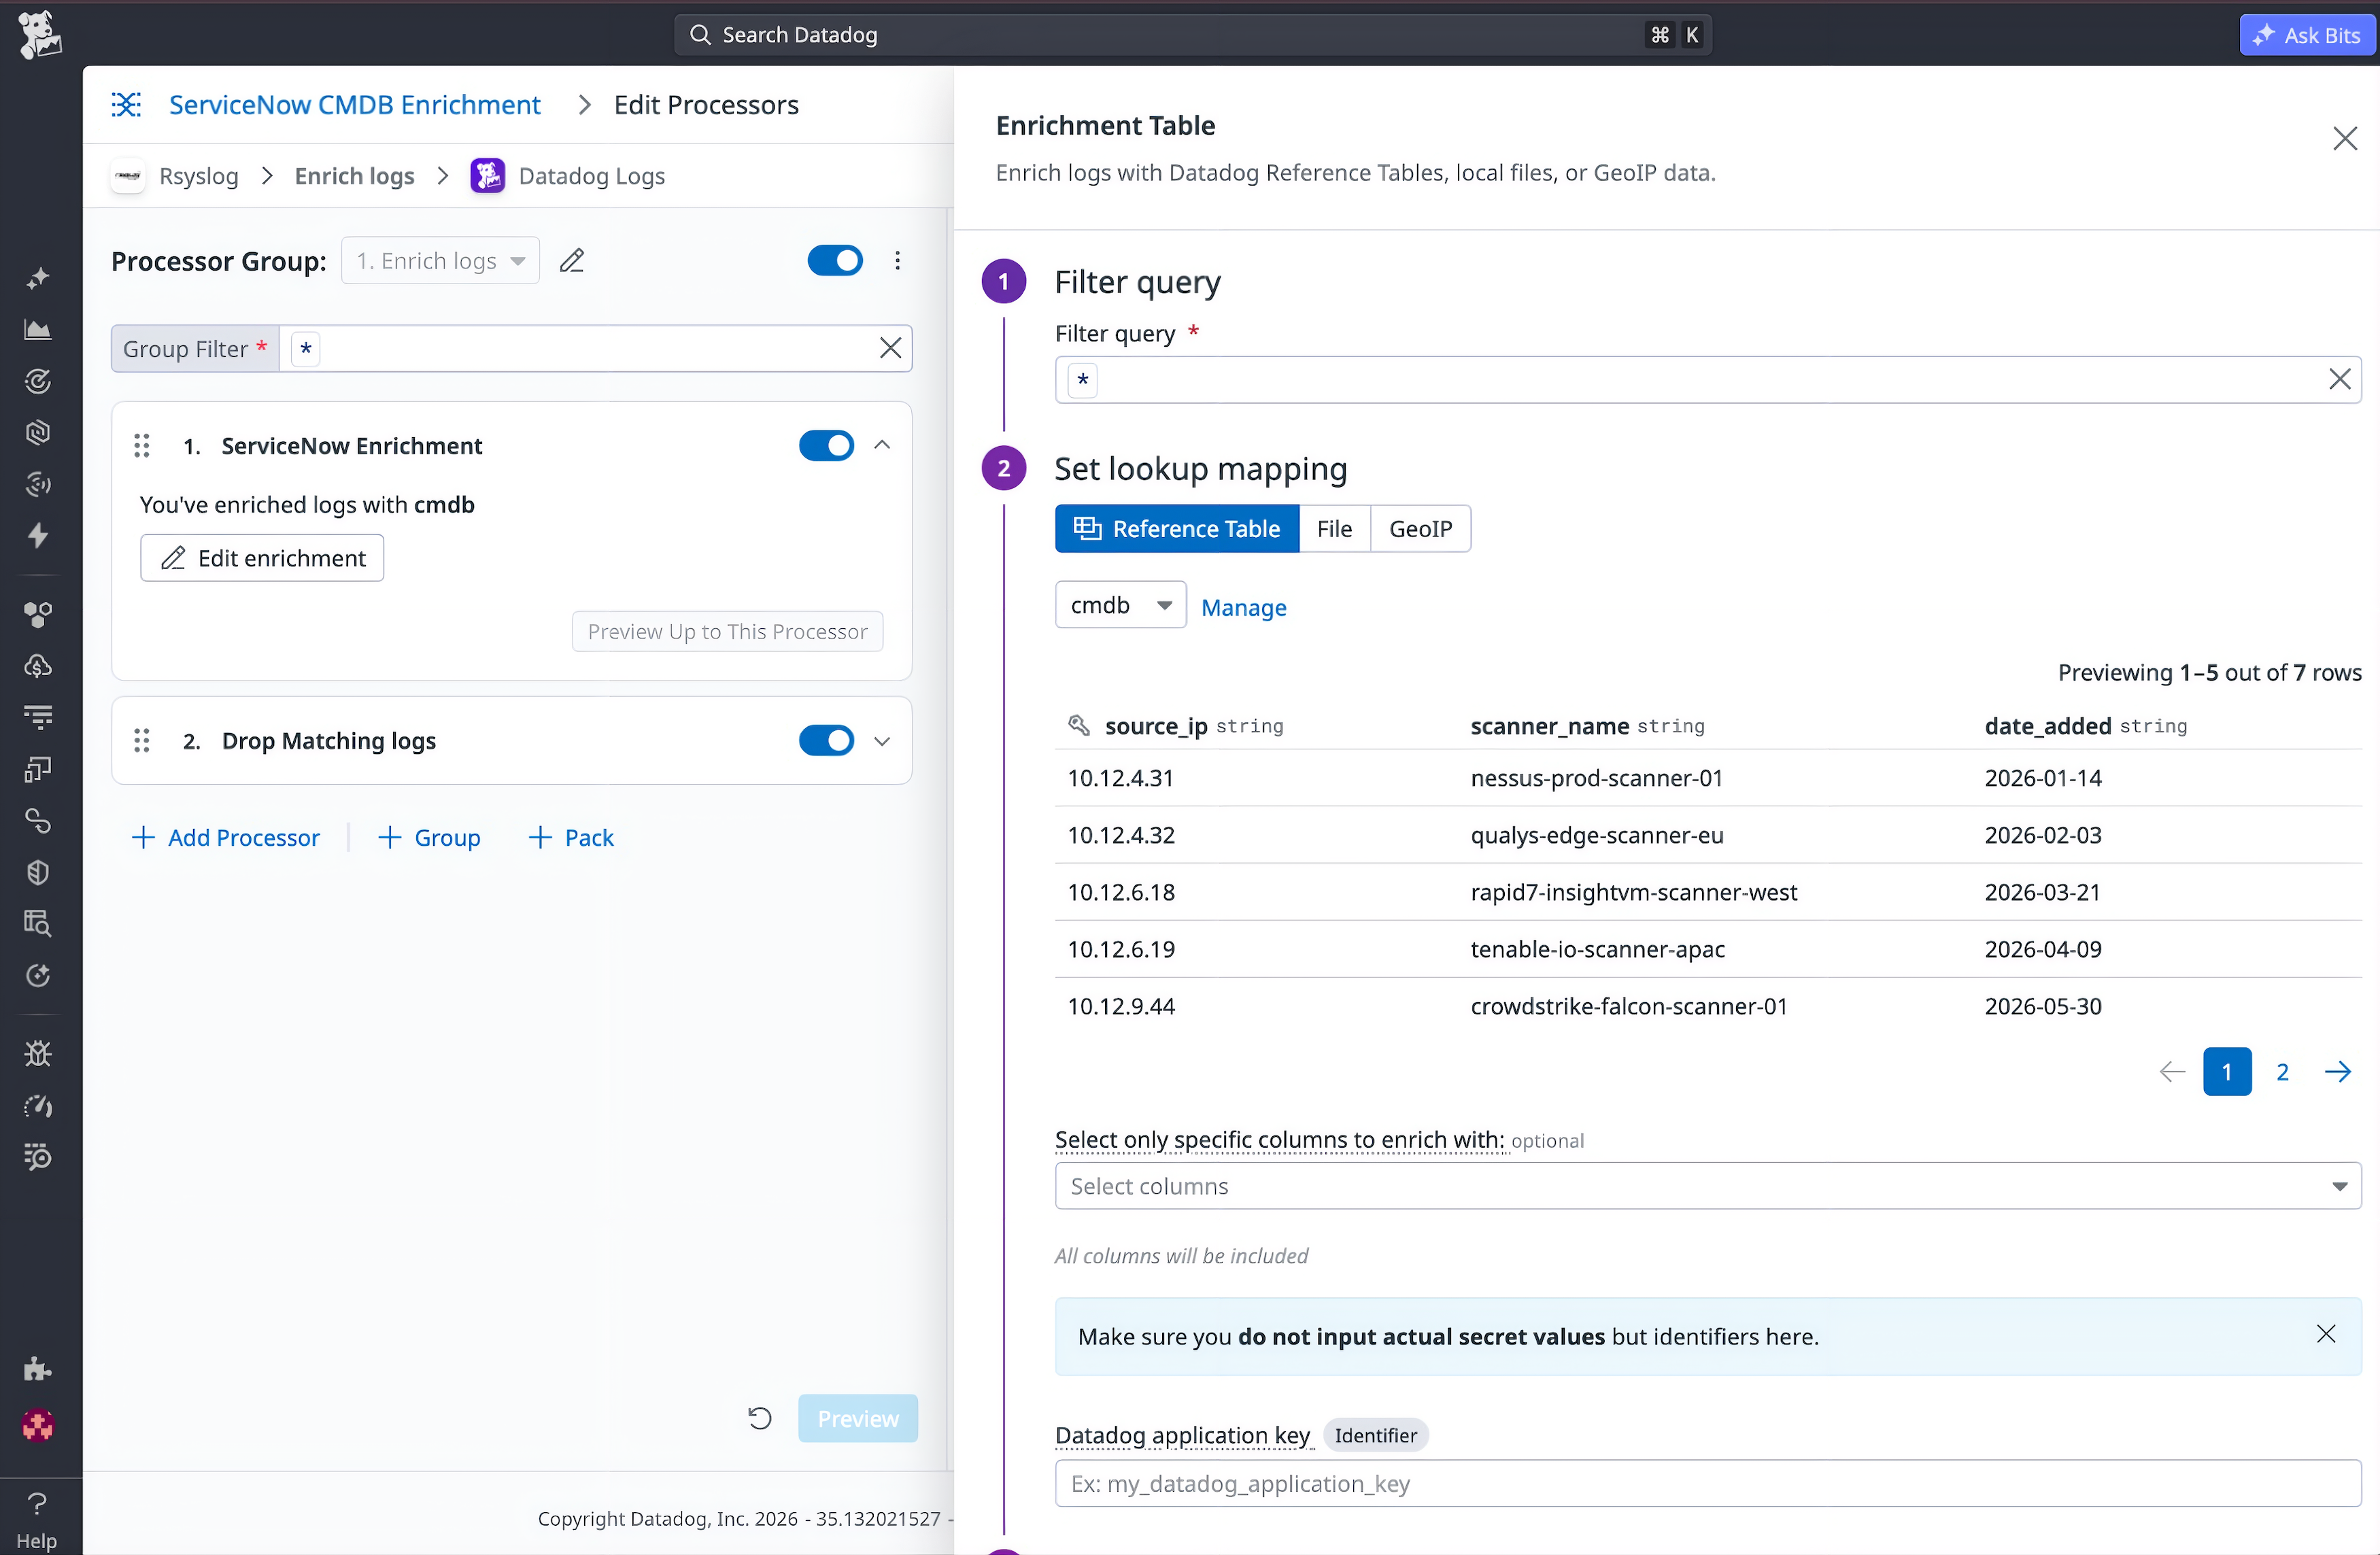The width and height of the screenshot is (2380, 1555).
Task: Open the lightning bolt icon in sidebar
Action: (38, 536)
